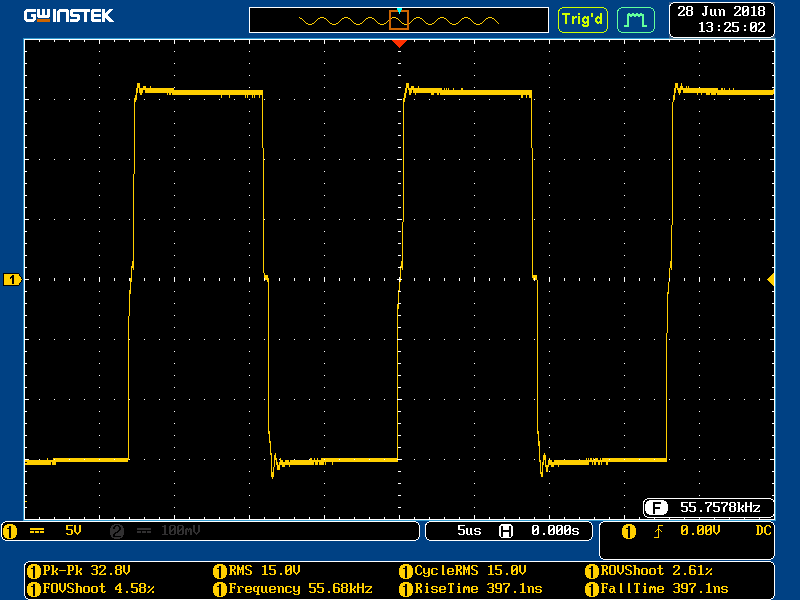Click the acquisition mode waveform icon
The width and height of the screenshot is (800, 600).
pos(636,20)
